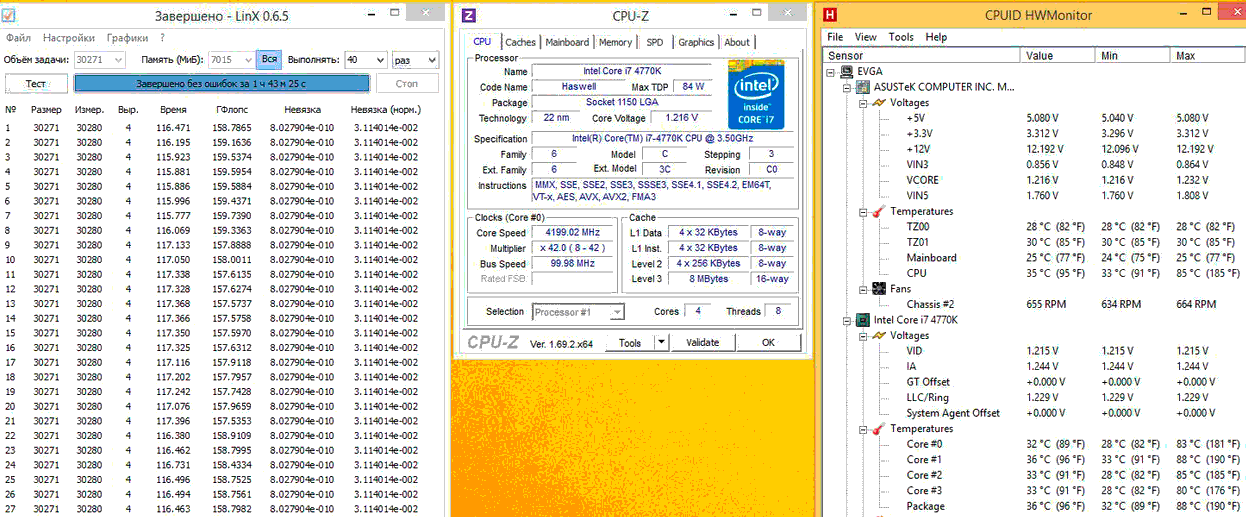Click the 'ГФлопс' column header in LinX
1246x517 pixels.
coord(231,109)
